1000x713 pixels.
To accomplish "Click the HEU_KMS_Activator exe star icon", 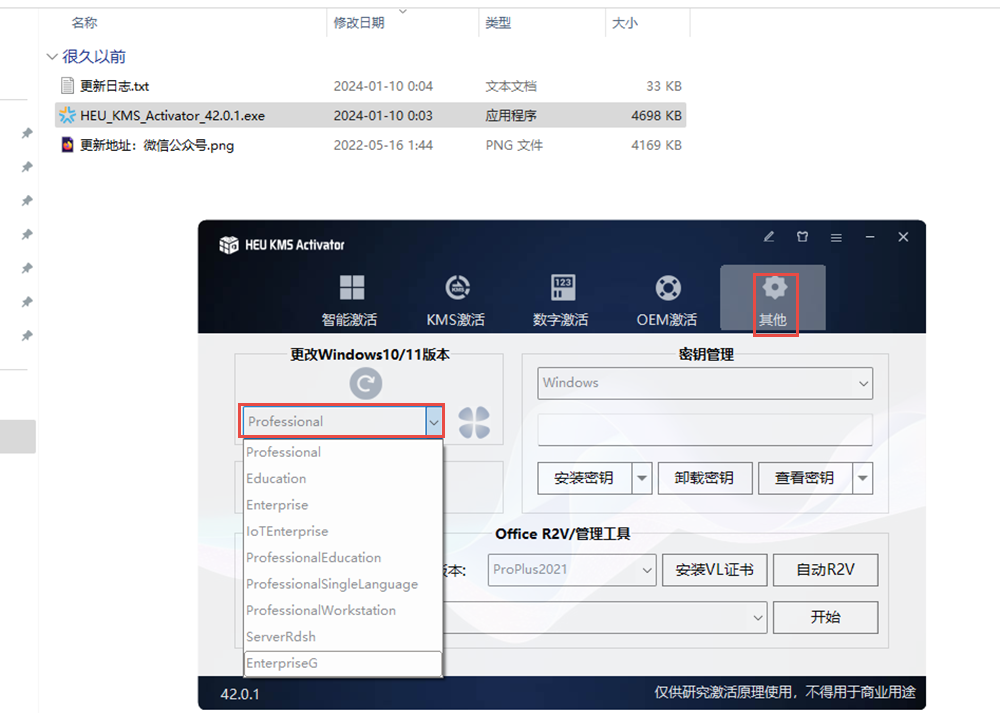I will pos(67,115).
